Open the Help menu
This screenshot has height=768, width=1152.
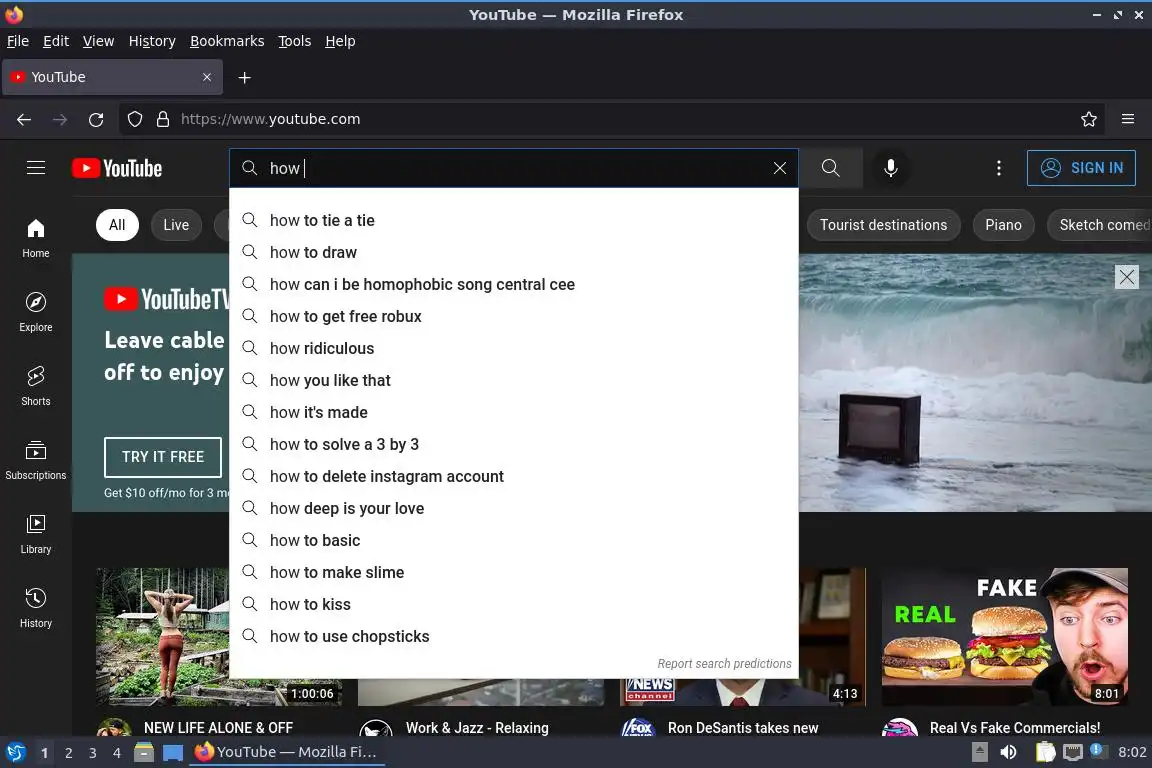click(x=340, y=41)
